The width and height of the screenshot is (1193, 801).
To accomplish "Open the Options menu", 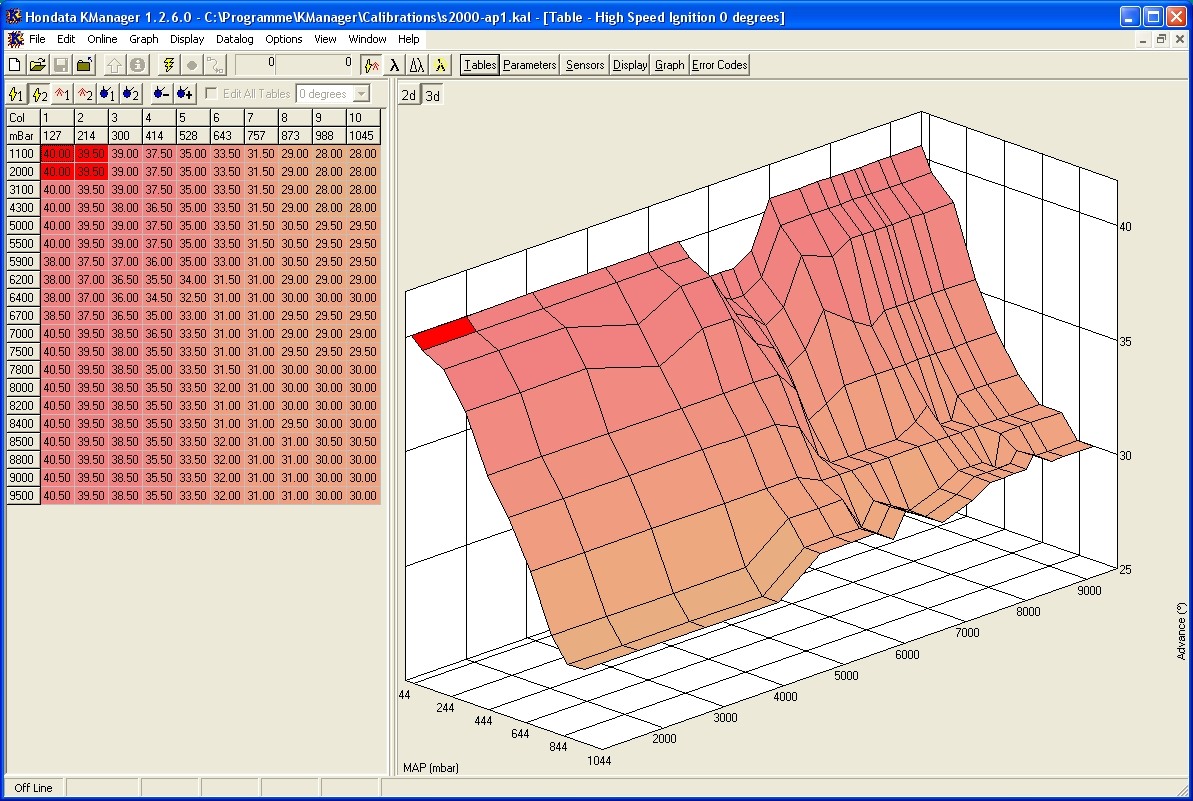I will pos(284,39).
